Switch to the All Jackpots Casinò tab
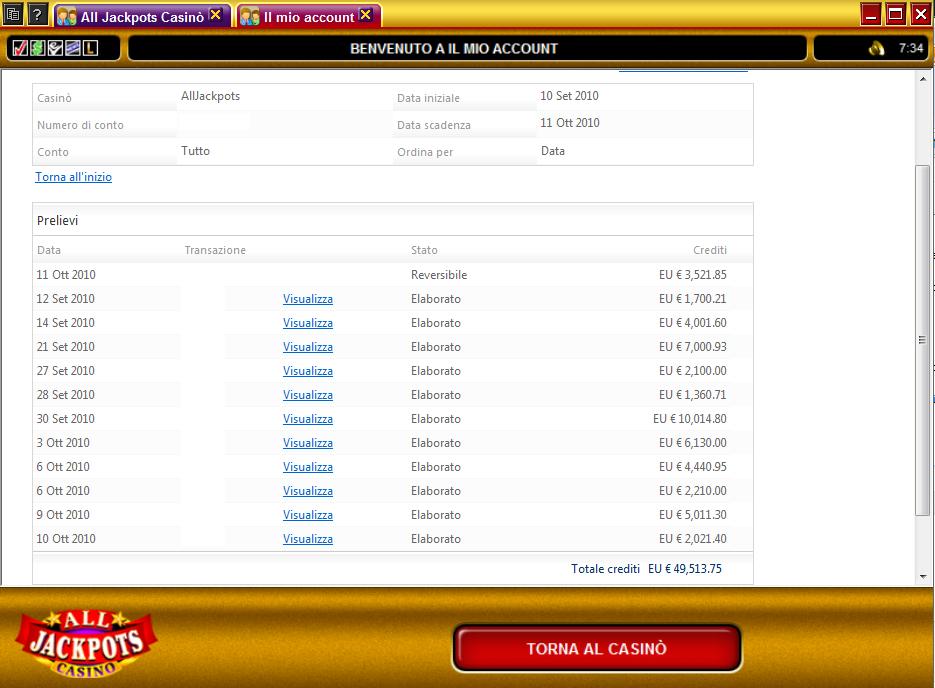Screen dimensions: 935x688 click(141, 17)
